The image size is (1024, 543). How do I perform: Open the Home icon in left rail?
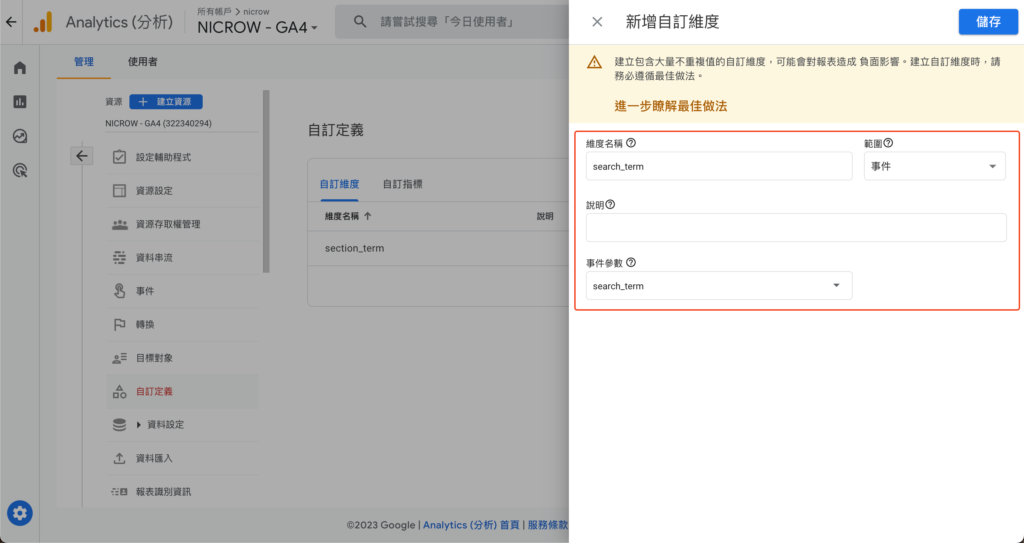click(20, 67)
